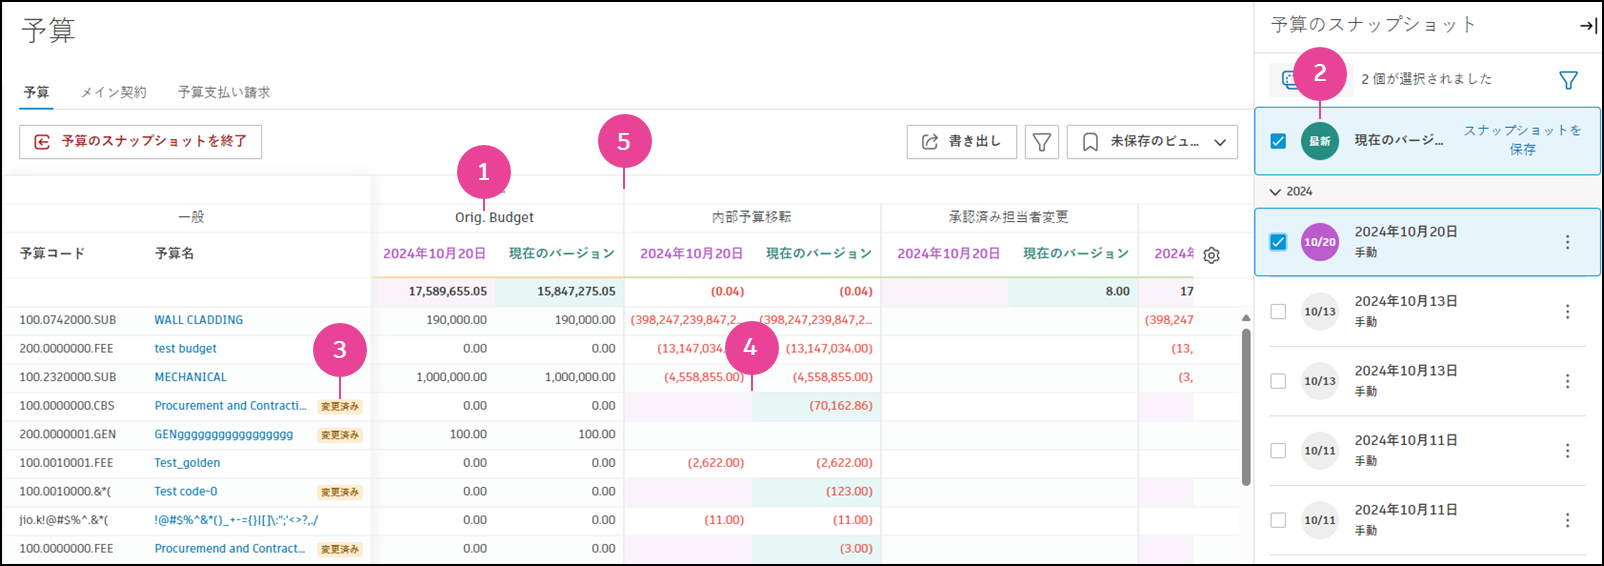Image resolution: width=1604 pixels, height=566 pixels.
Task: Uncheck the 2024年10月20日 snapshot checkbox
Action: [1278, 242]
